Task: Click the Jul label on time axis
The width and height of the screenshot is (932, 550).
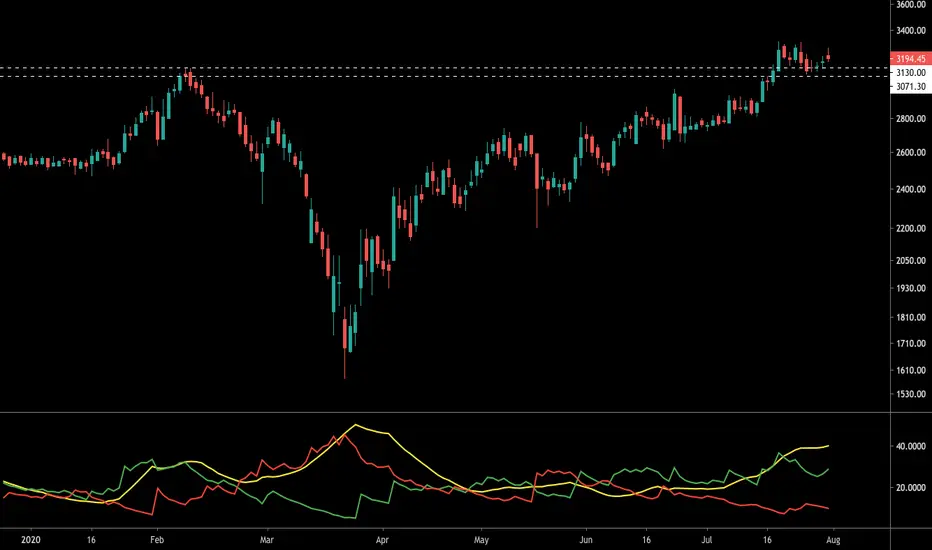Action: pos(707,540)
